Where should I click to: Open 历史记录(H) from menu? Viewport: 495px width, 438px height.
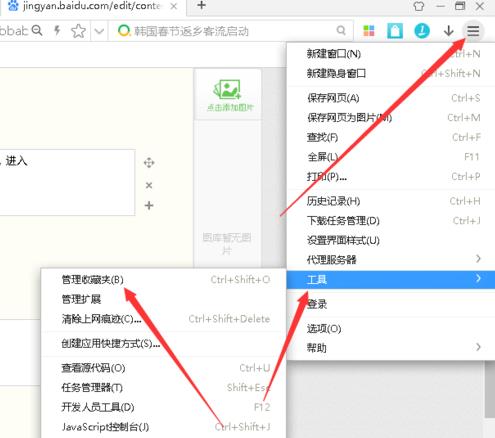pyautogui.click(x=391, y=201)
